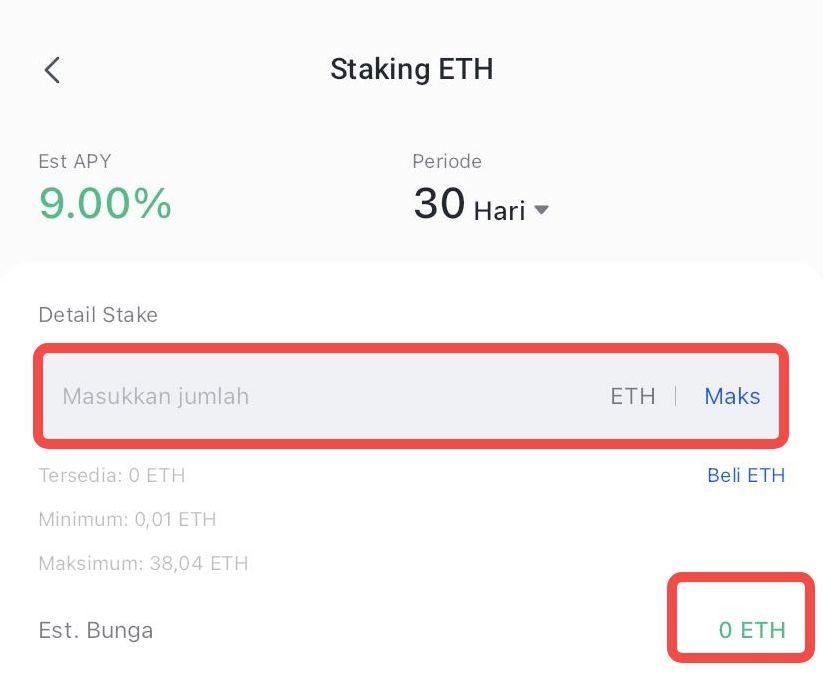Tap the Periode label above 30 Hari
This screenshot has height=679, width=823.
[x=447, y=161]
